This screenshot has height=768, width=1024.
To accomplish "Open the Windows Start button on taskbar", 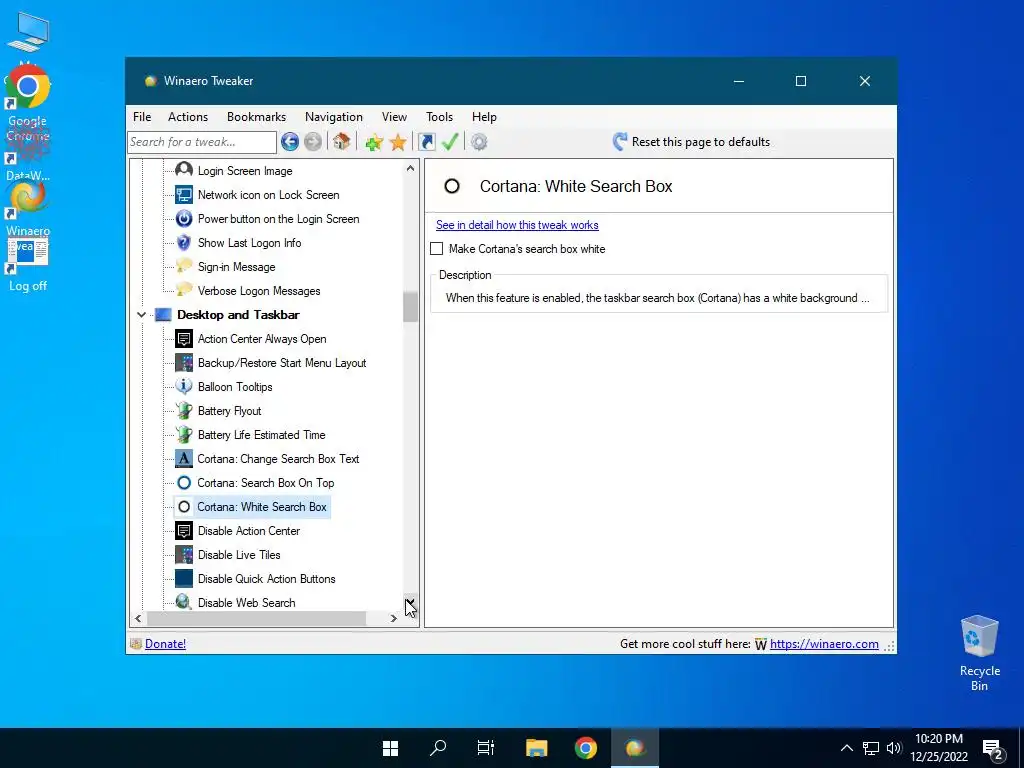I will click(391, 748).
